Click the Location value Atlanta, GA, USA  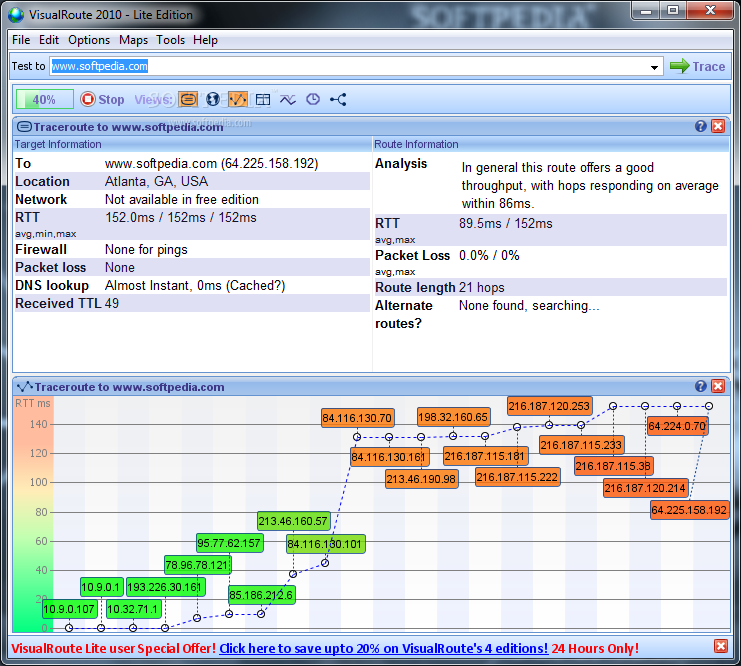[x=156, y=181]
